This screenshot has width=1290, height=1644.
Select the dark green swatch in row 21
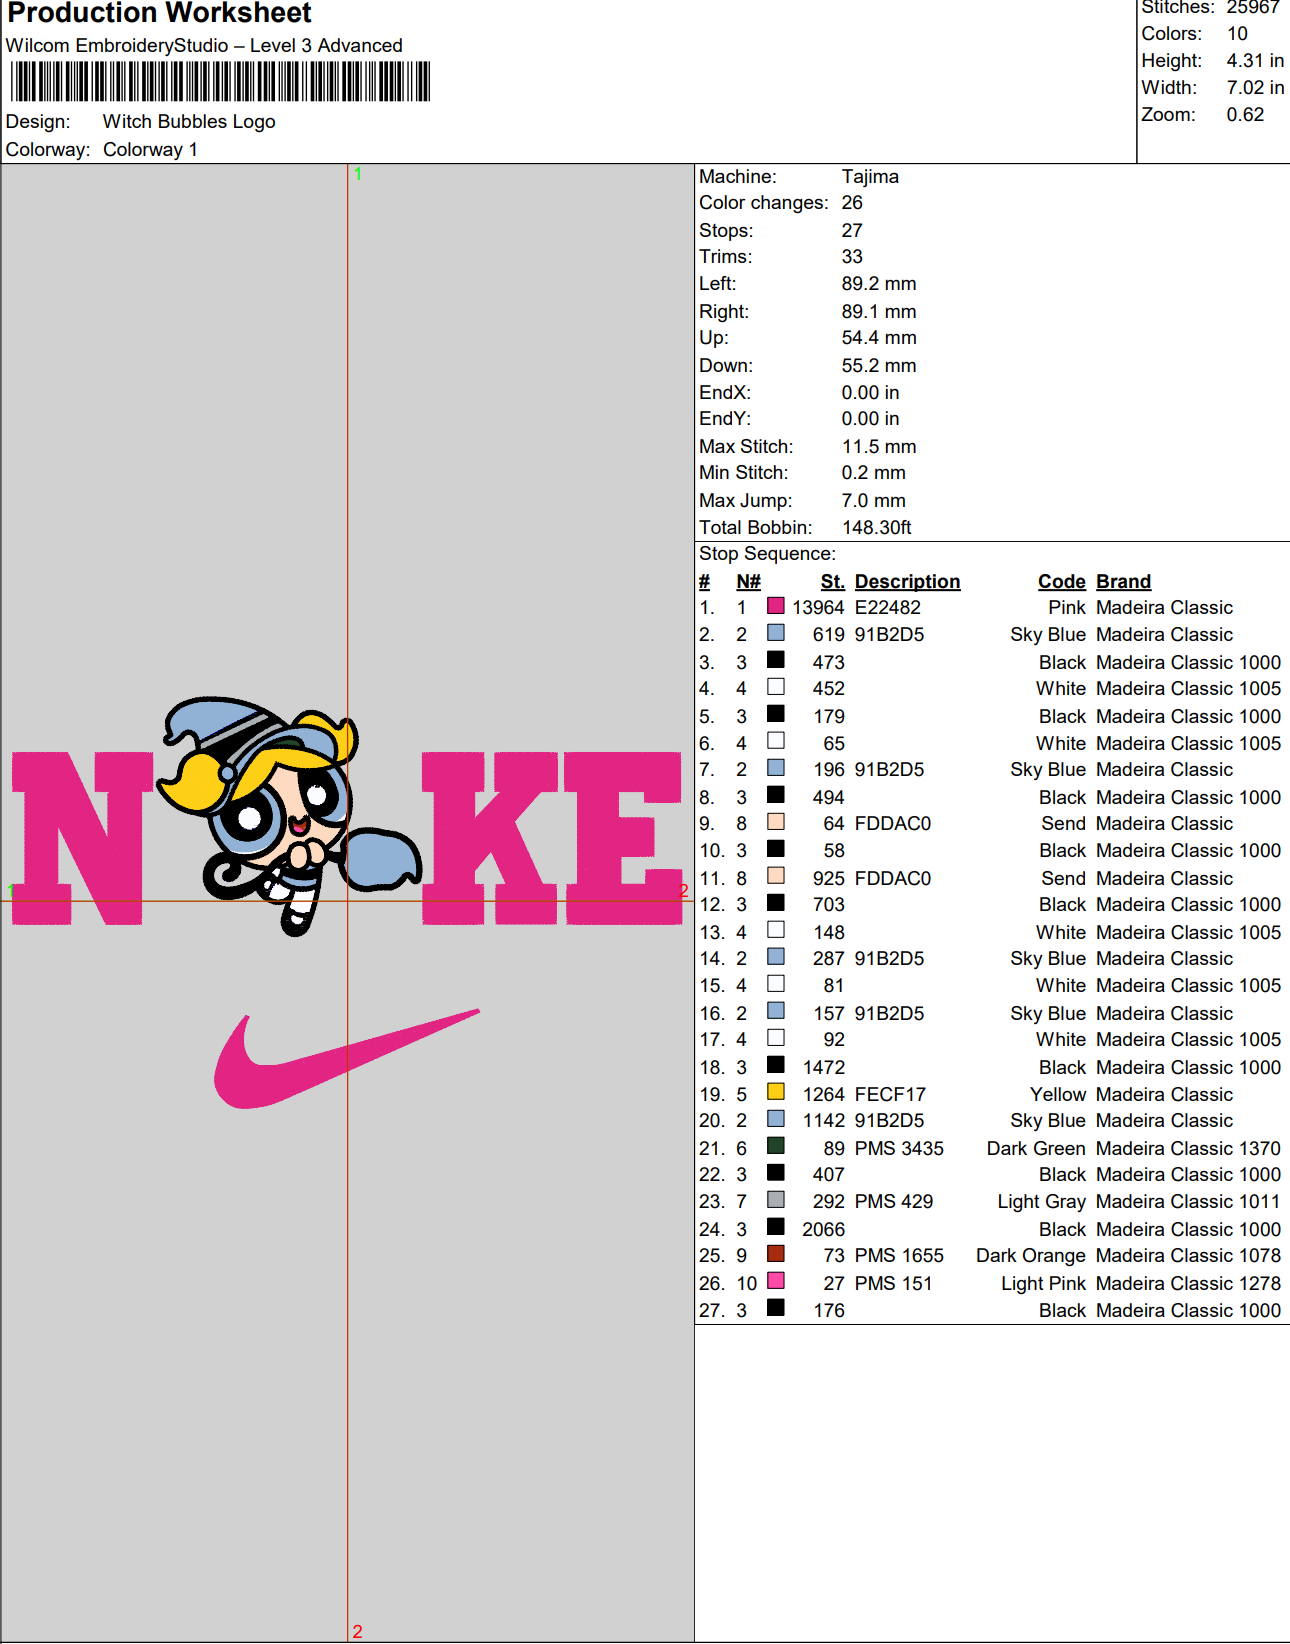point(775,1146)
